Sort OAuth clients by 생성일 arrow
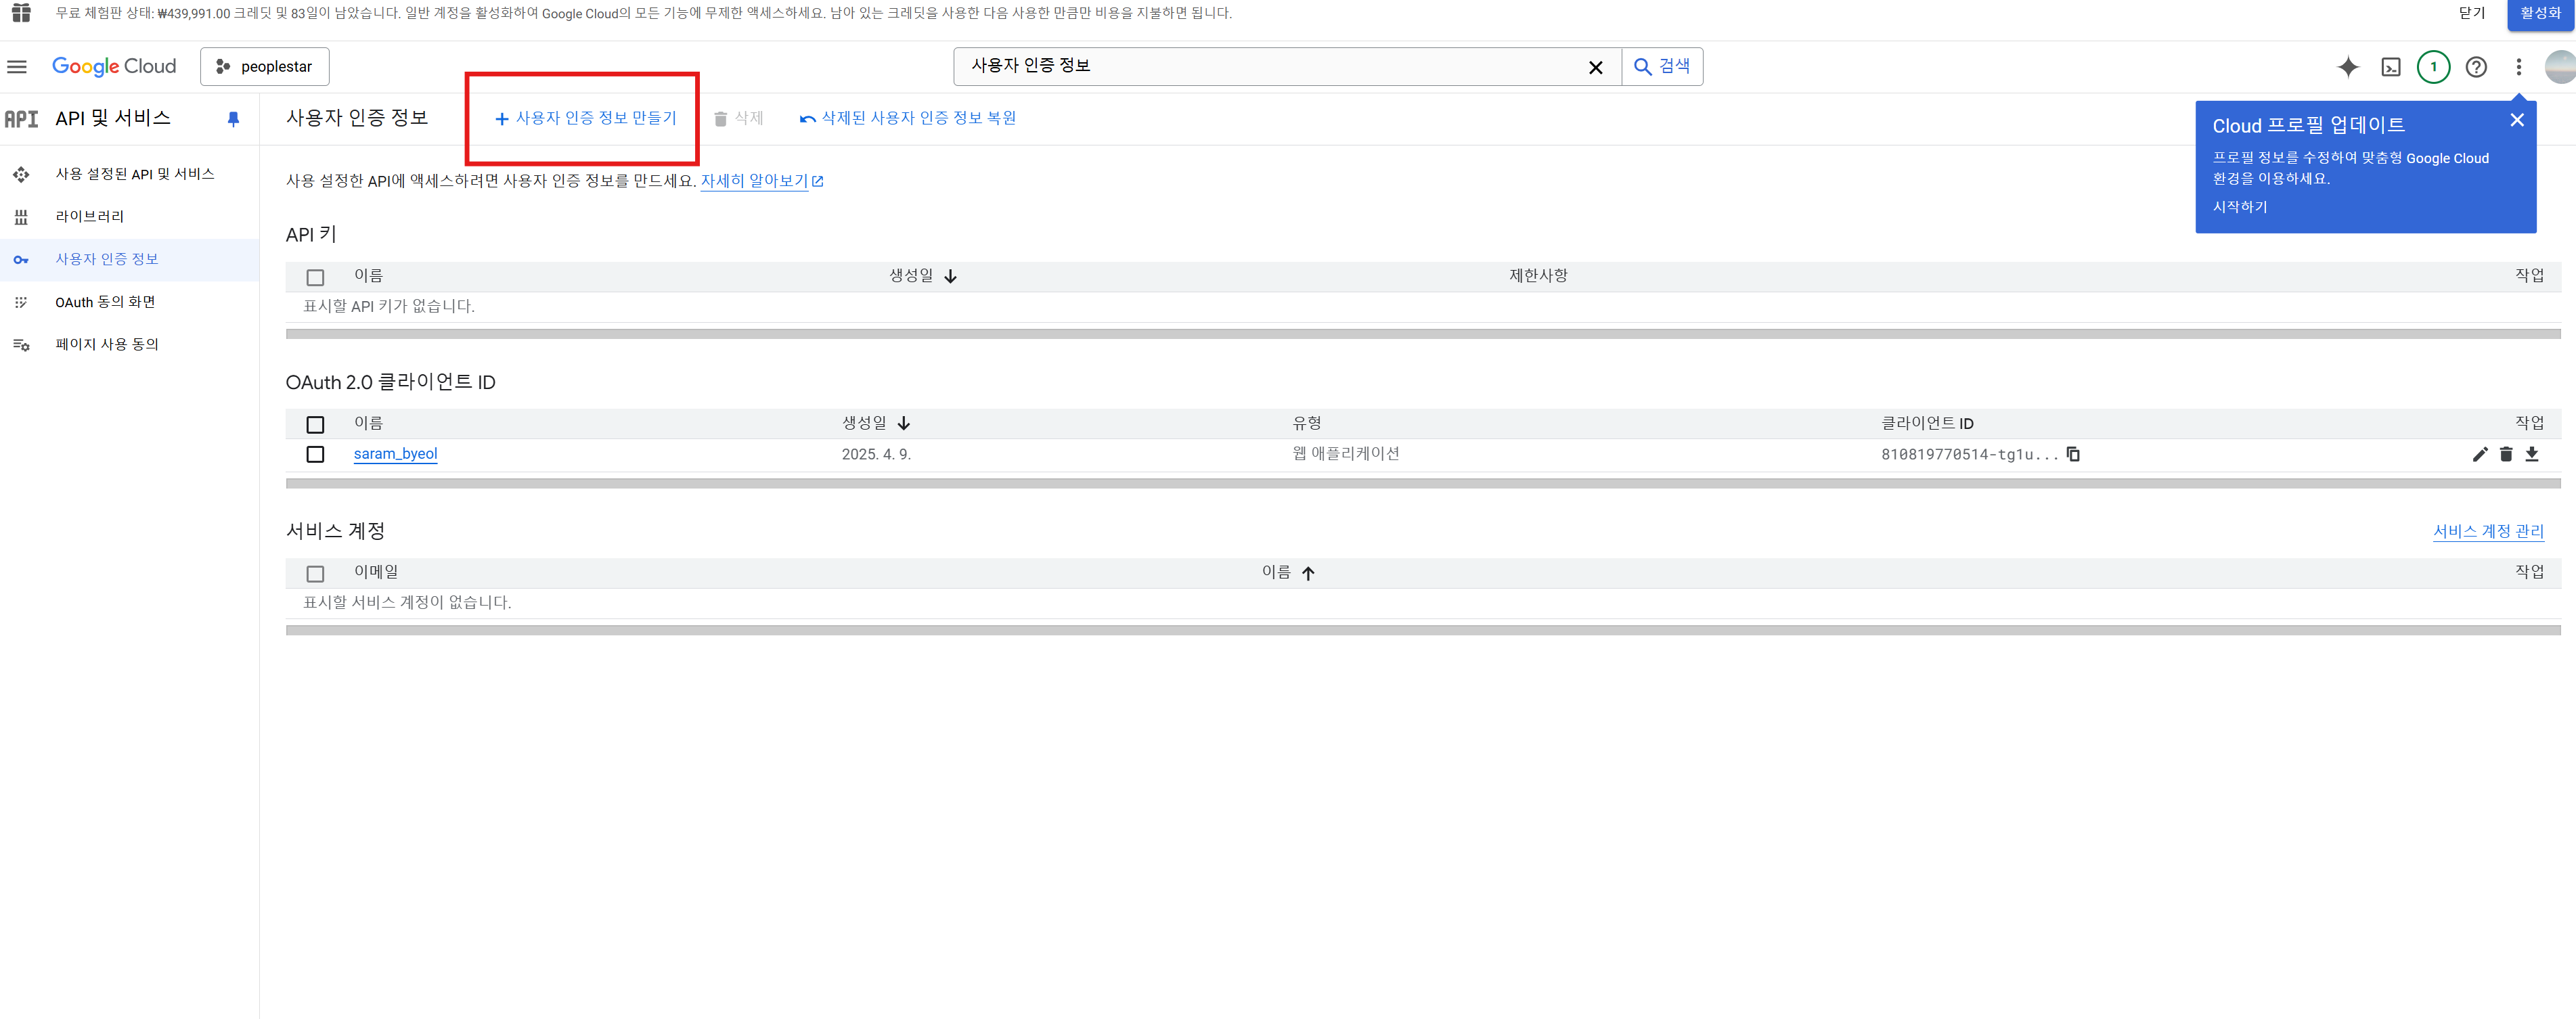The image size is (2576, 1019). click(903, 424)
